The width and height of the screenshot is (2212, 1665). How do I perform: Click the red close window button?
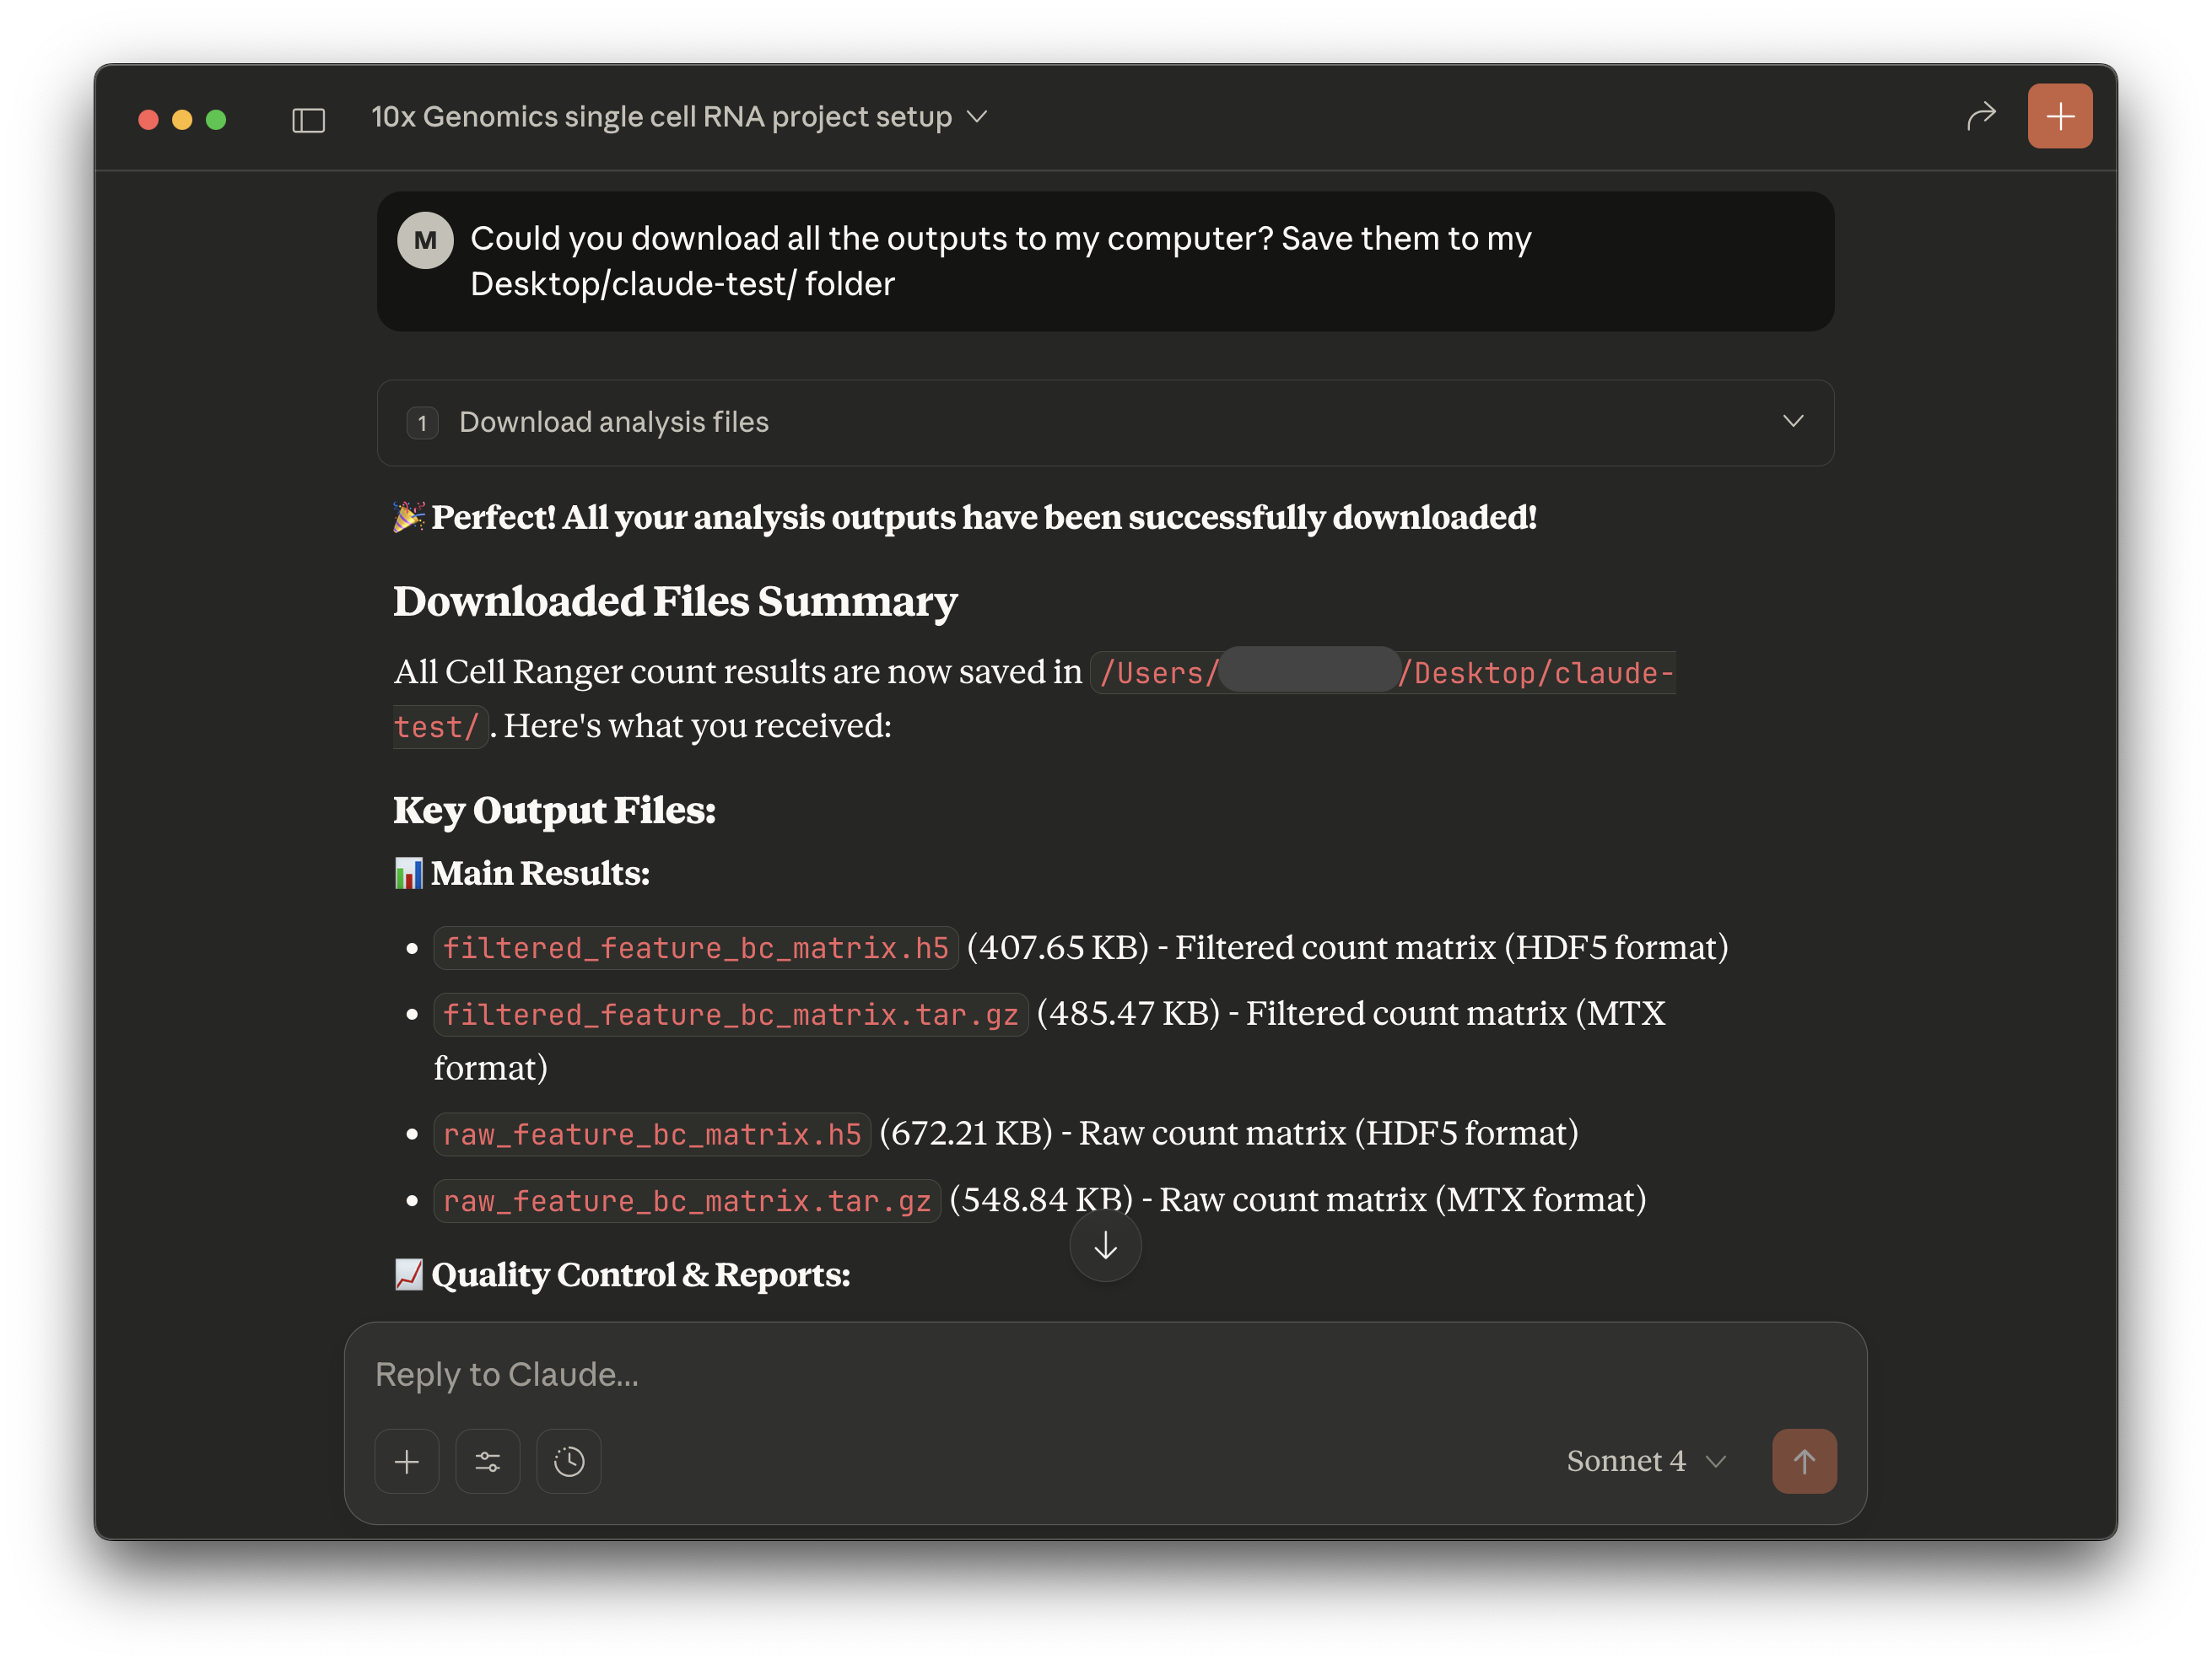click(148, 120)
